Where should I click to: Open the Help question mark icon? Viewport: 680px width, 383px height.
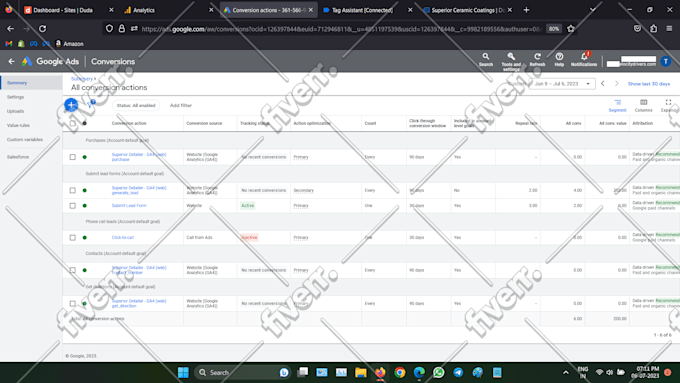[x=559, y=59]
